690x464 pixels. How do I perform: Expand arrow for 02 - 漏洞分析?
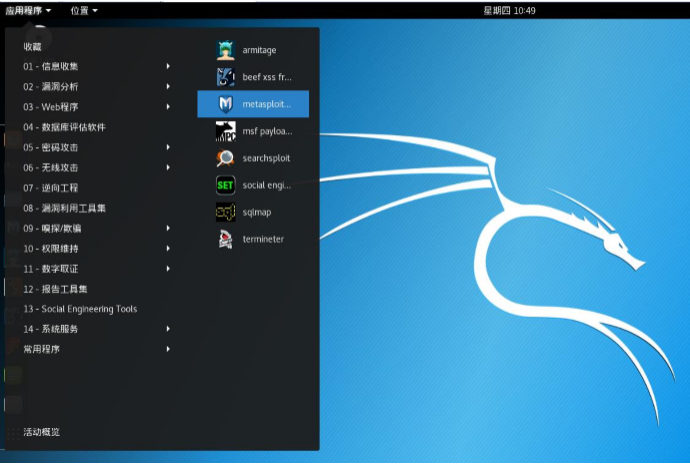click(168, 86)
